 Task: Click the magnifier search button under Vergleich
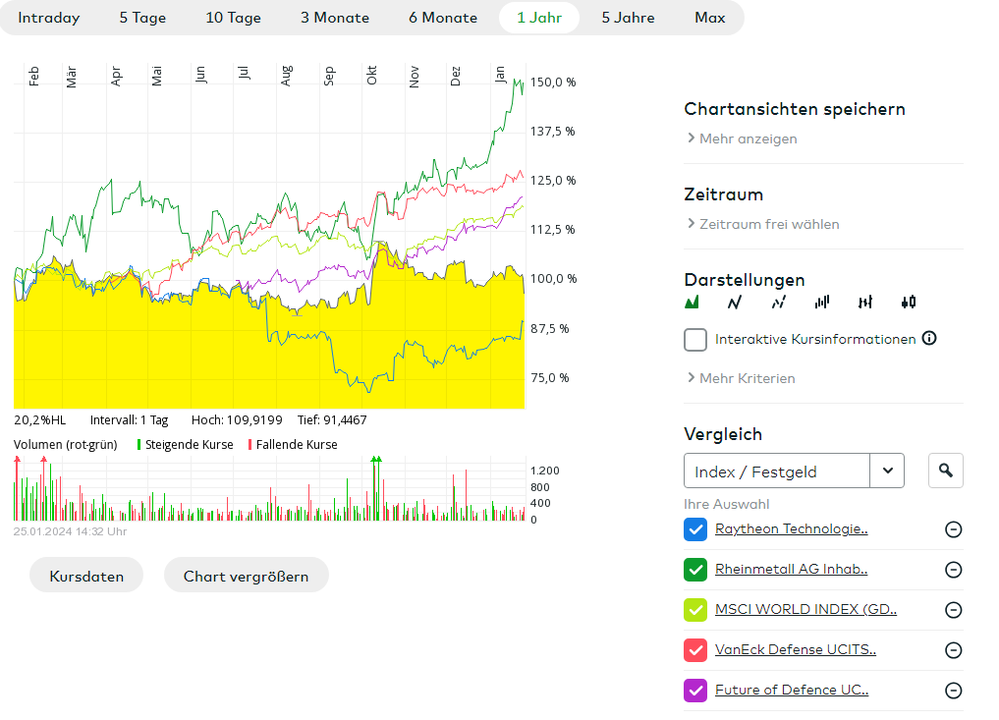[945, 470]
